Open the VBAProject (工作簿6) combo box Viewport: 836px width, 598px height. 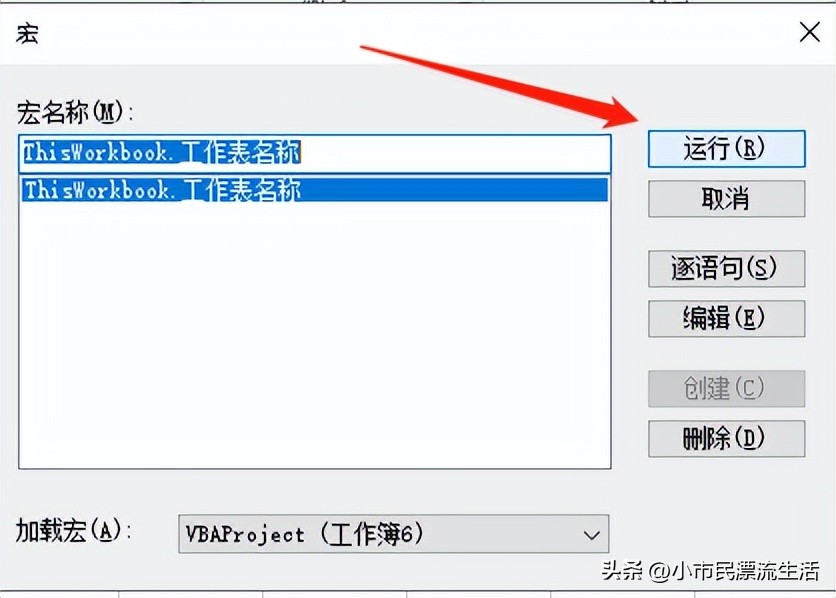point(393,534)
